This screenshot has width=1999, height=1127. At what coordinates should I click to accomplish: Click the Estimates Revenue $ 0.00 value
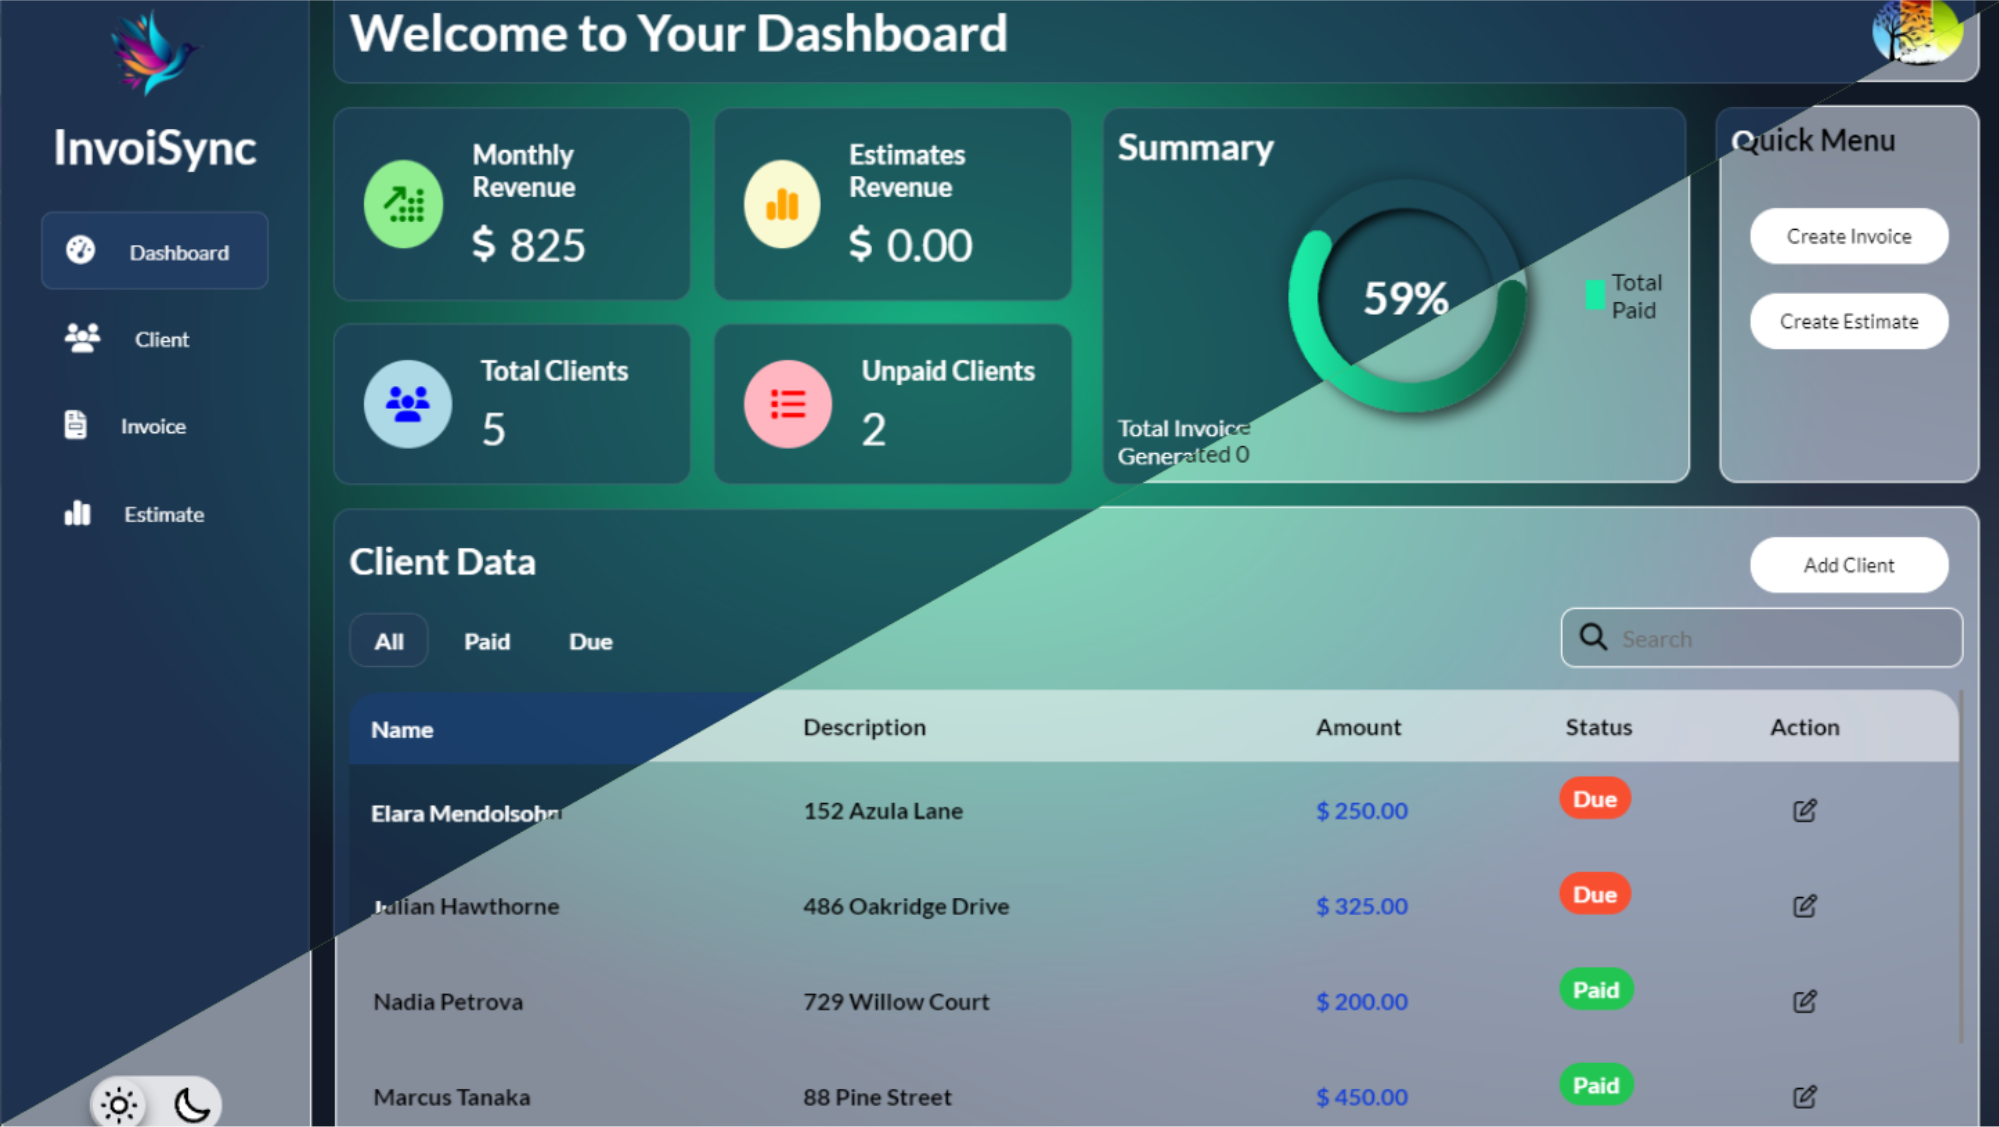click(x=911, y=244)
